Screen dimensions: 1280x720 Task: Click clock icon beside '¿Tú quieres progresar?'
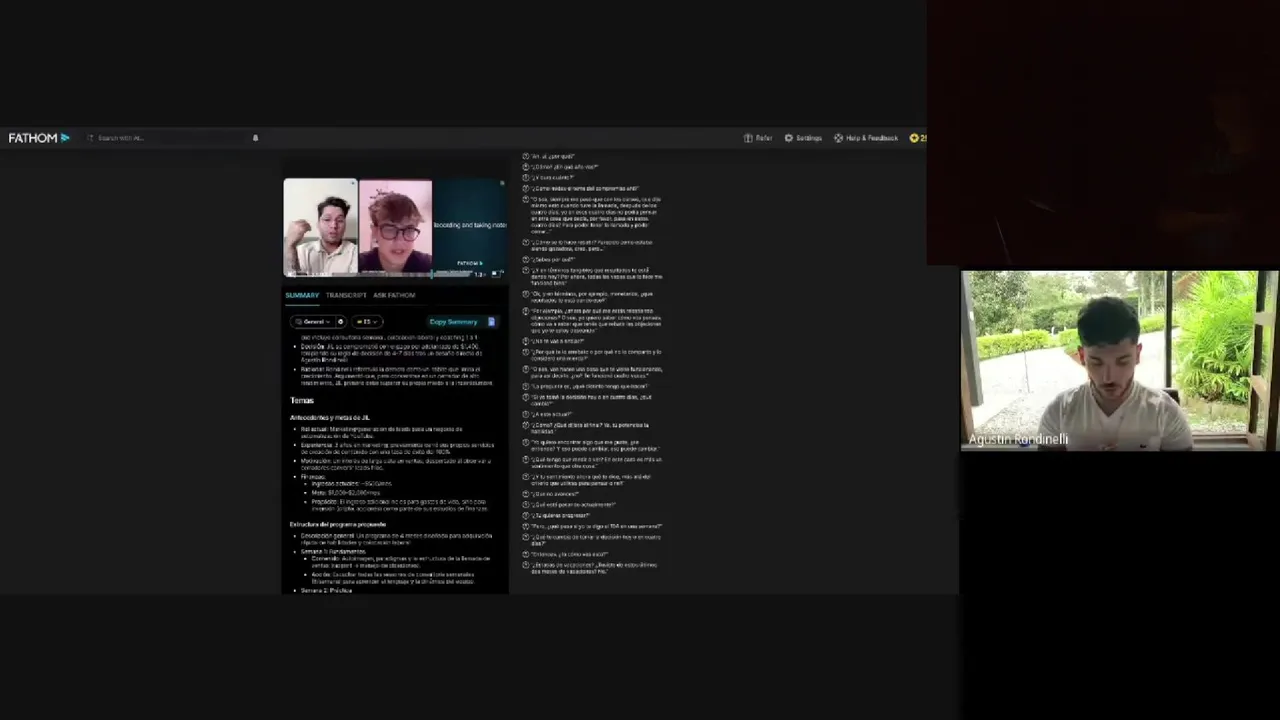[526, 515]
